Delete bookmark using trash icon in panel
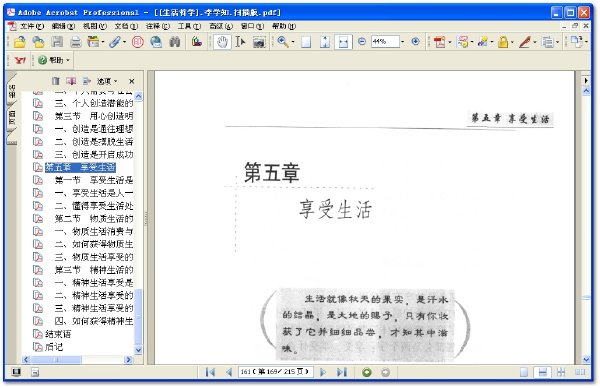 tap(56, 81)
